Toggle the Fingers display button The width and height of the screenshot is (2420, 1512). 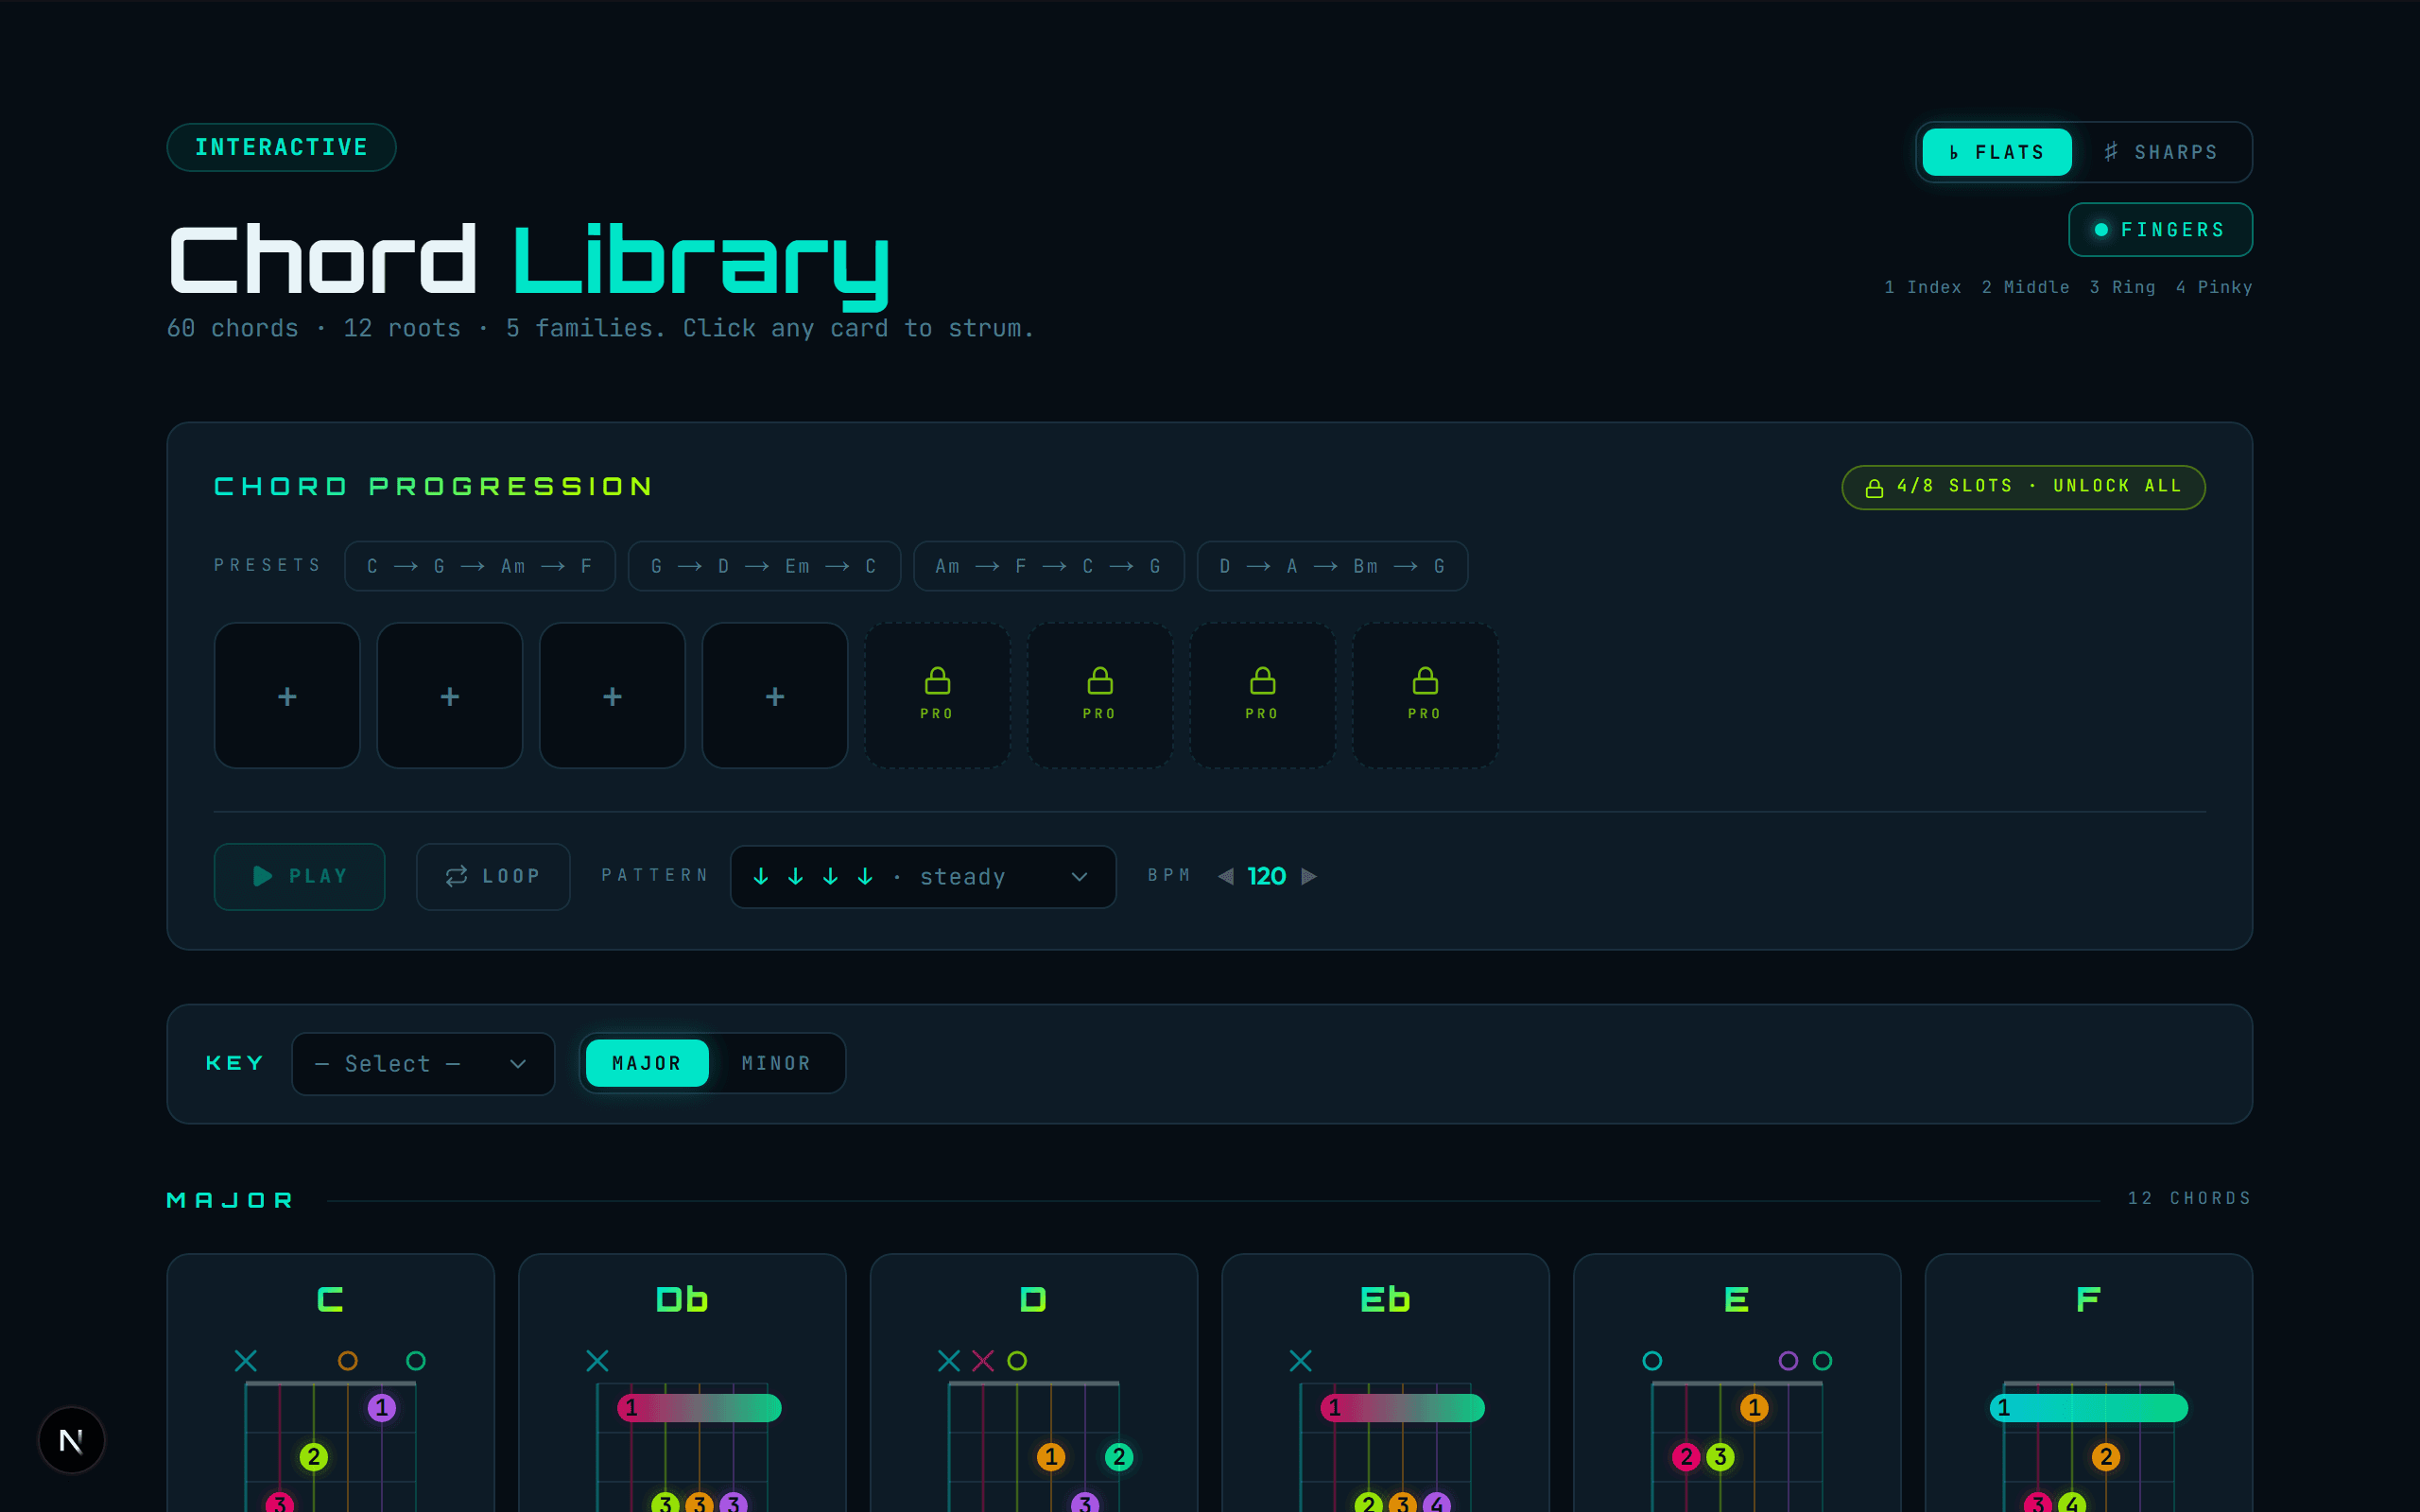tap(2160, 230)
